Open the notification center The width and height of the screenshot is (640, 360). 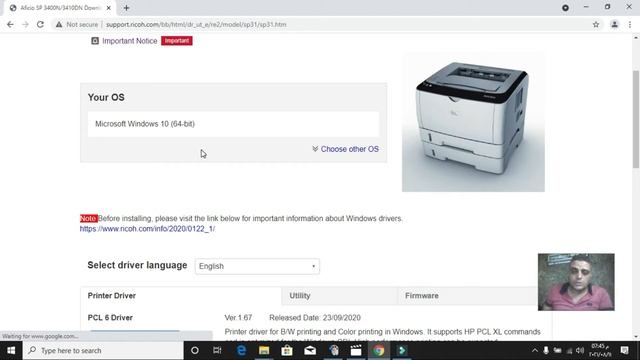(x=624, y=351)
